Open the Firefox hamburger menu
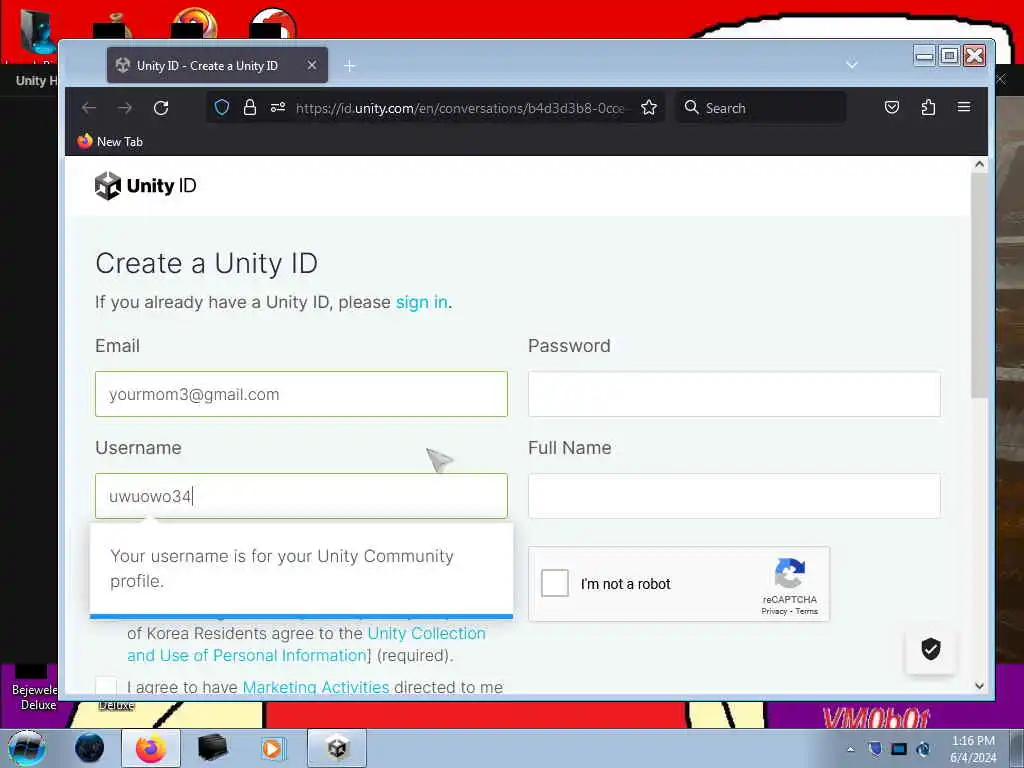Viewport: 1024px width, 768px height. pos(964,107)
